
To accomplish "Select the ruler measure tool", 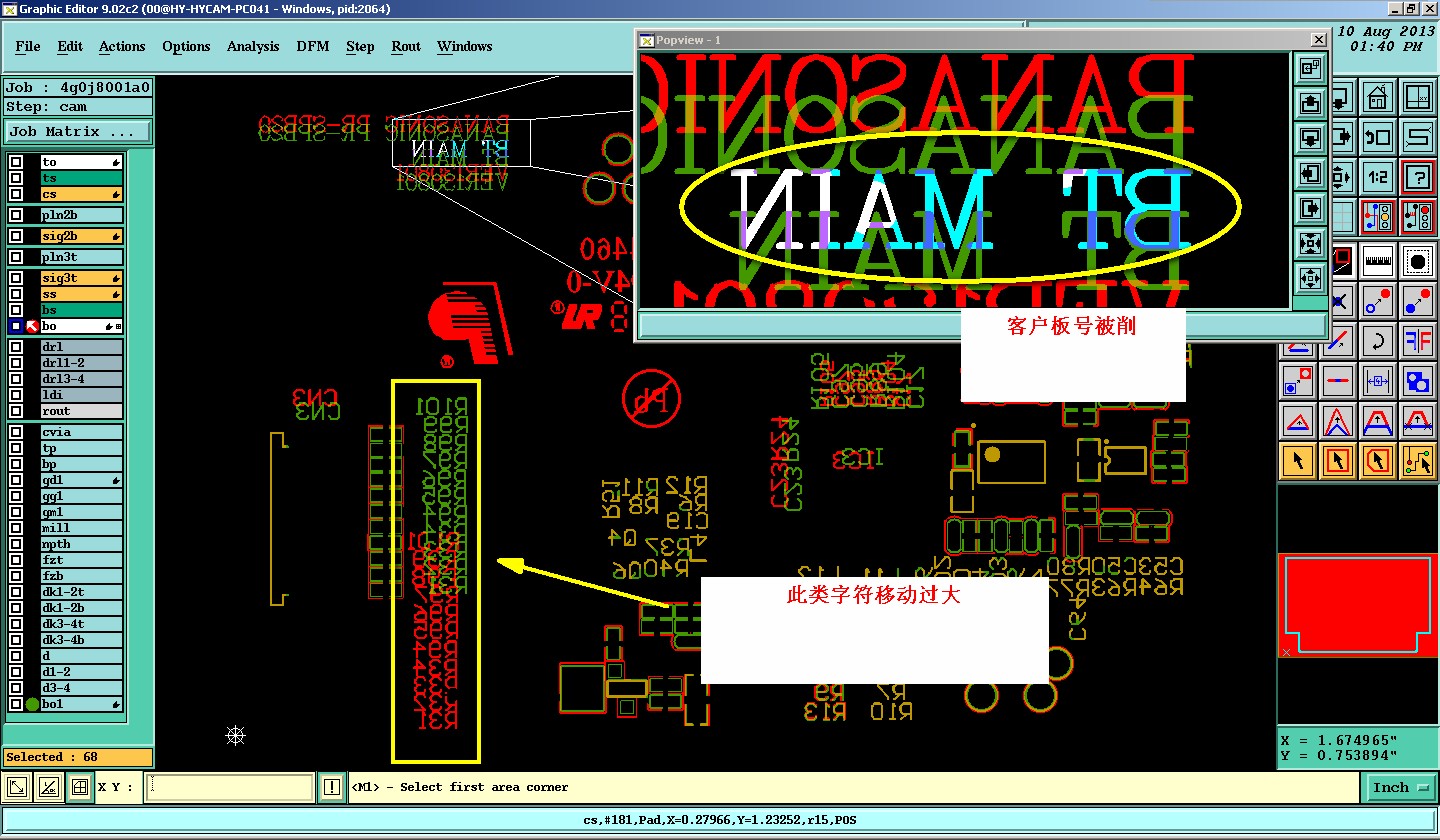I will pyautogui.click(x=1378, y=261).
